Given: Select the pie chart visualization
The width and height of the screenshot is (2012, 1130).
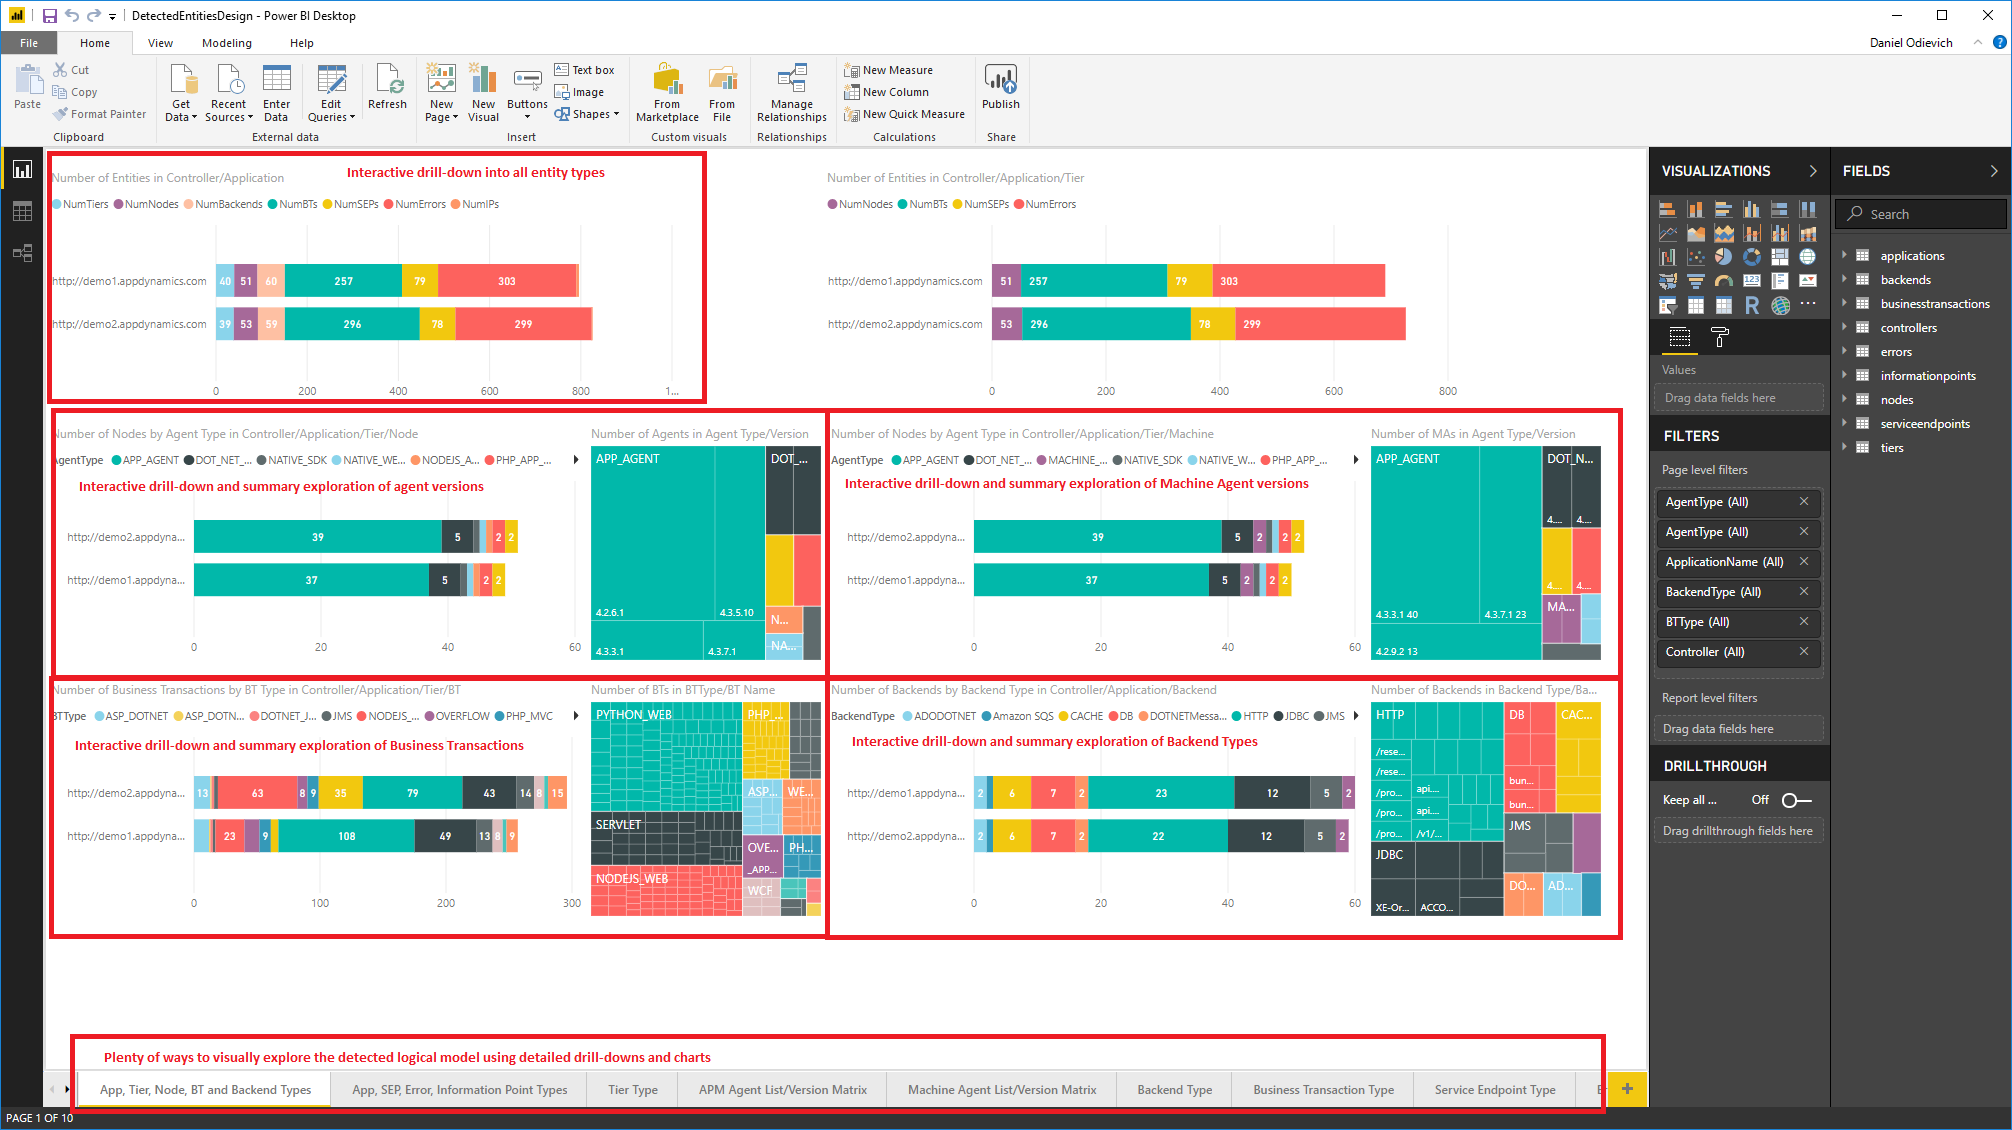Looking at the screenshot, I should (1723, 257).
